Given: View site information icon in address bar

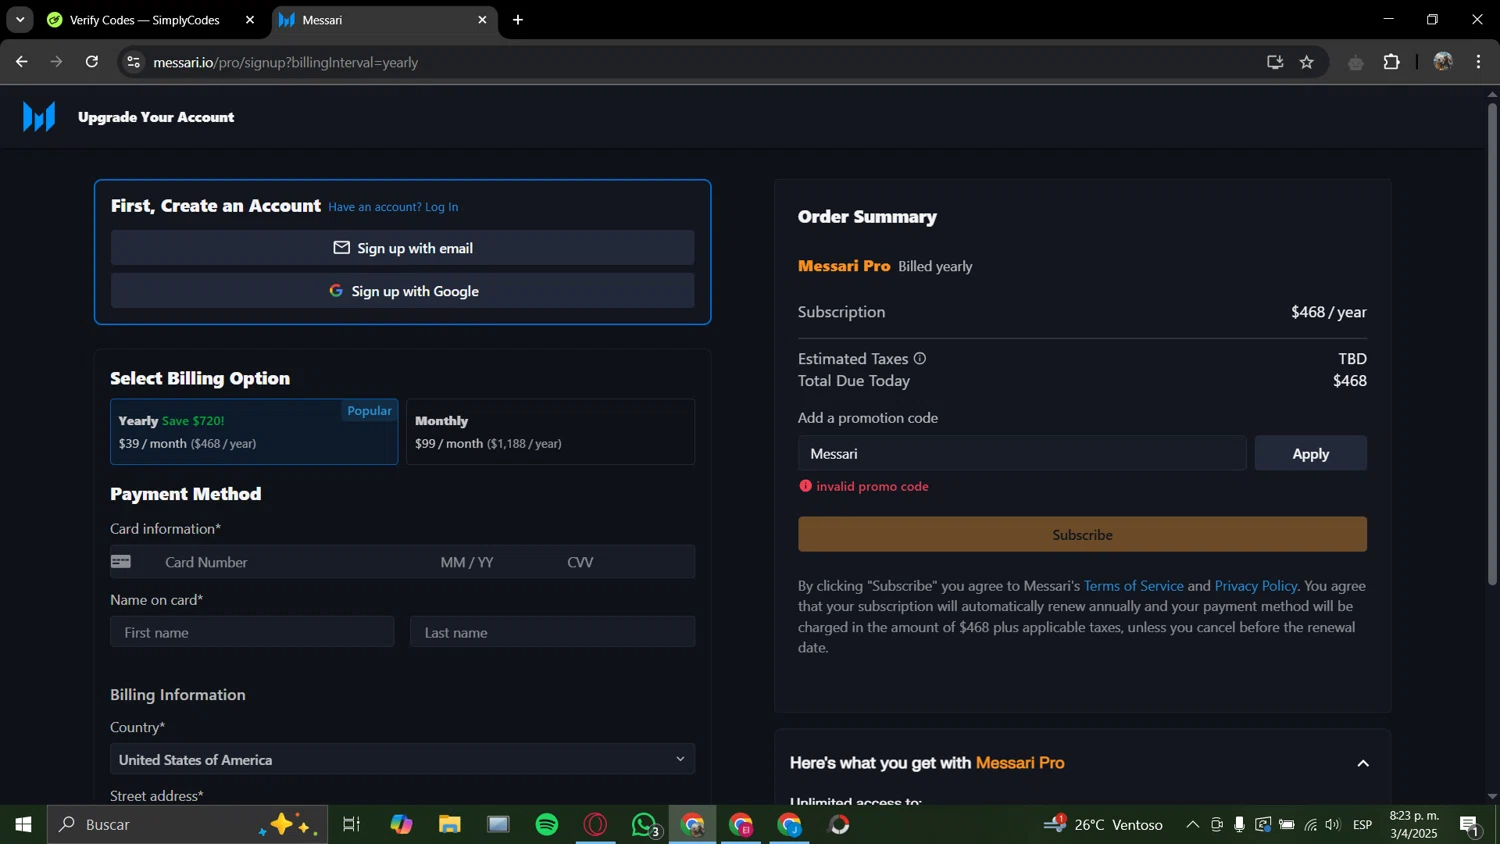Looking at the screenshot, I should [x=132, y=62].
